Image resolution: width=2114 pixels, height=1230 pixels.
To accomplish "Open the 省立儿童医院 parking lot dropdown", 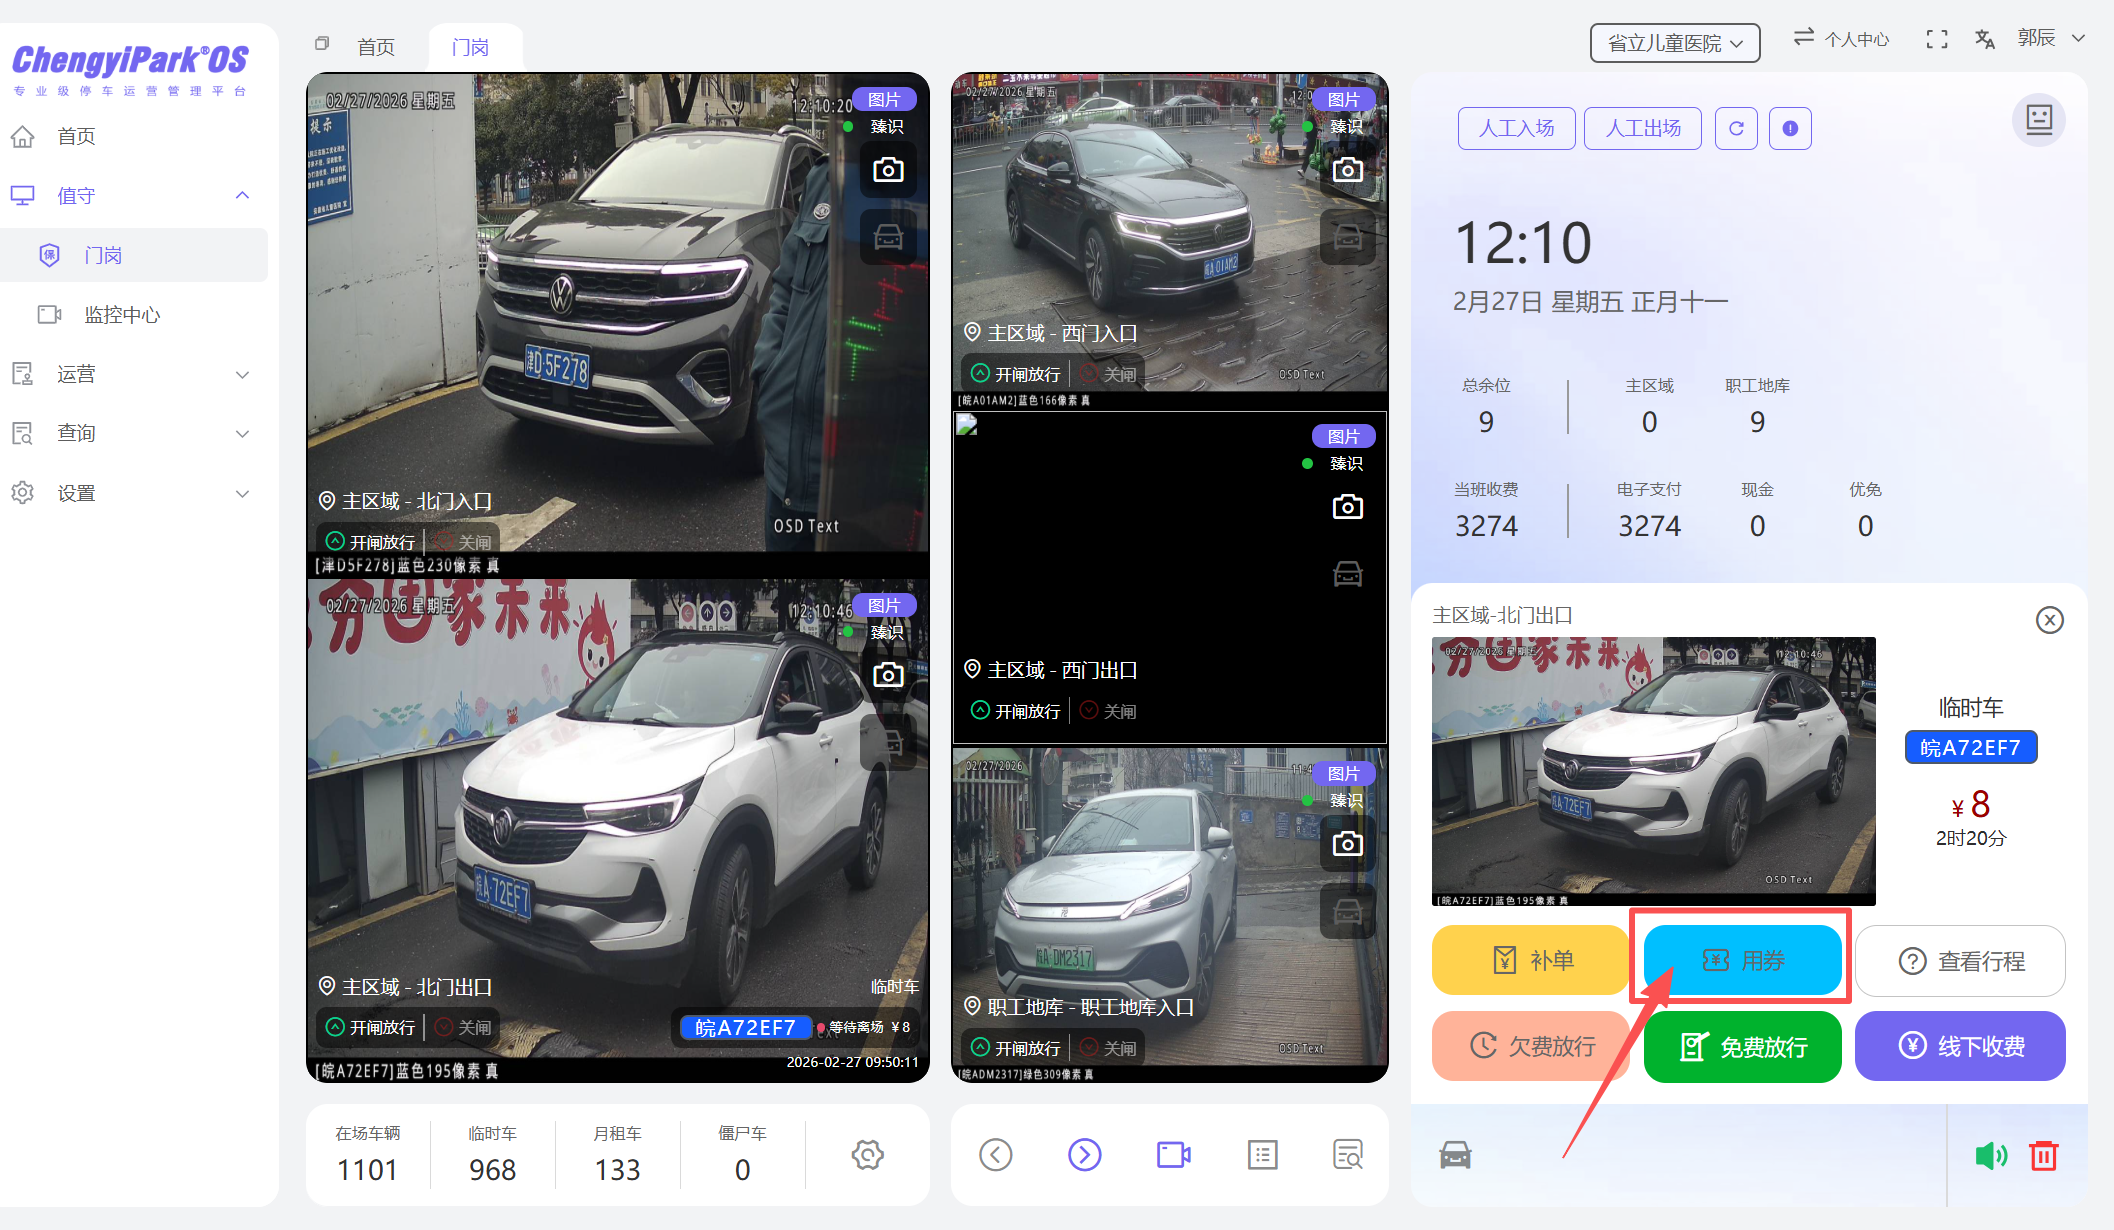I will [1675, 43].
